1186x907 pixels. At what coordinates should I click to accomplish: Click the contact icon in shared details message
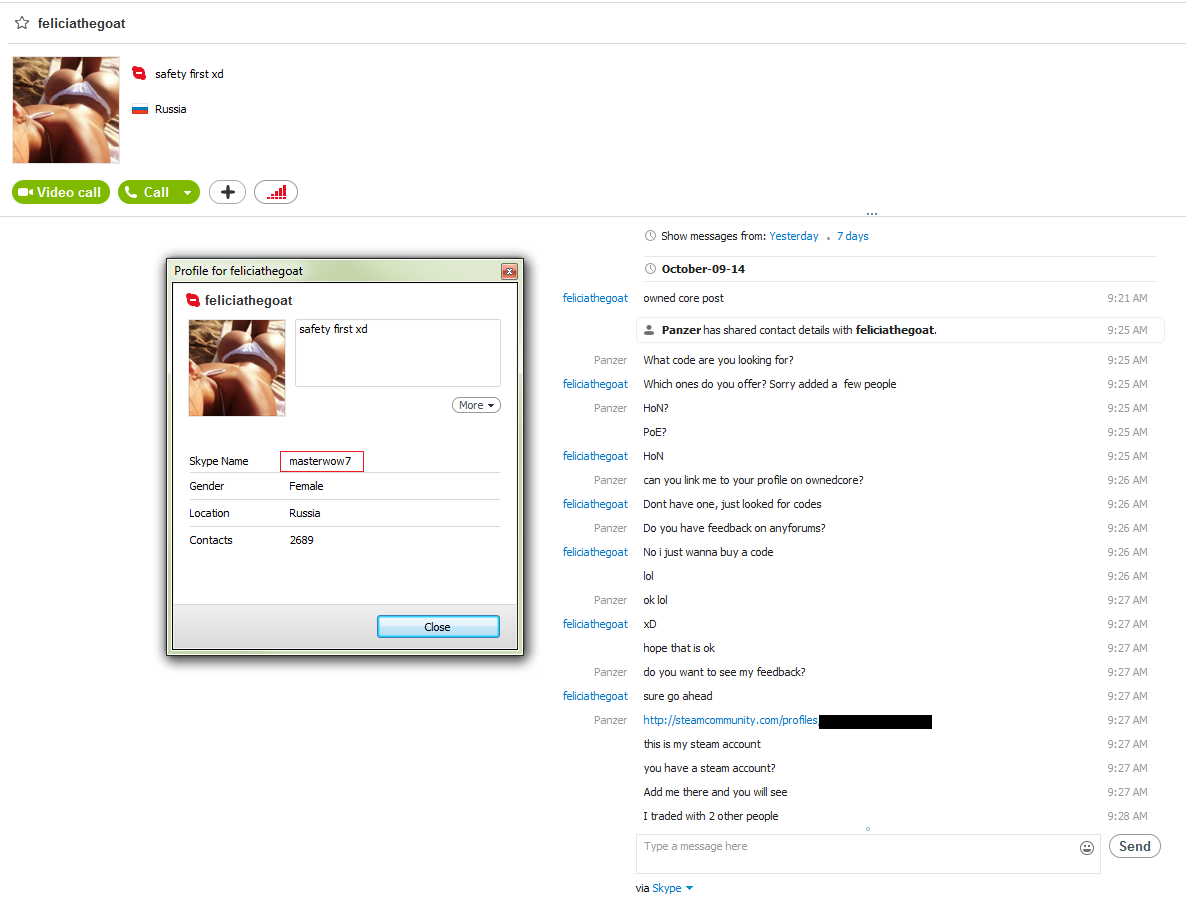click(x=649, y=330)
